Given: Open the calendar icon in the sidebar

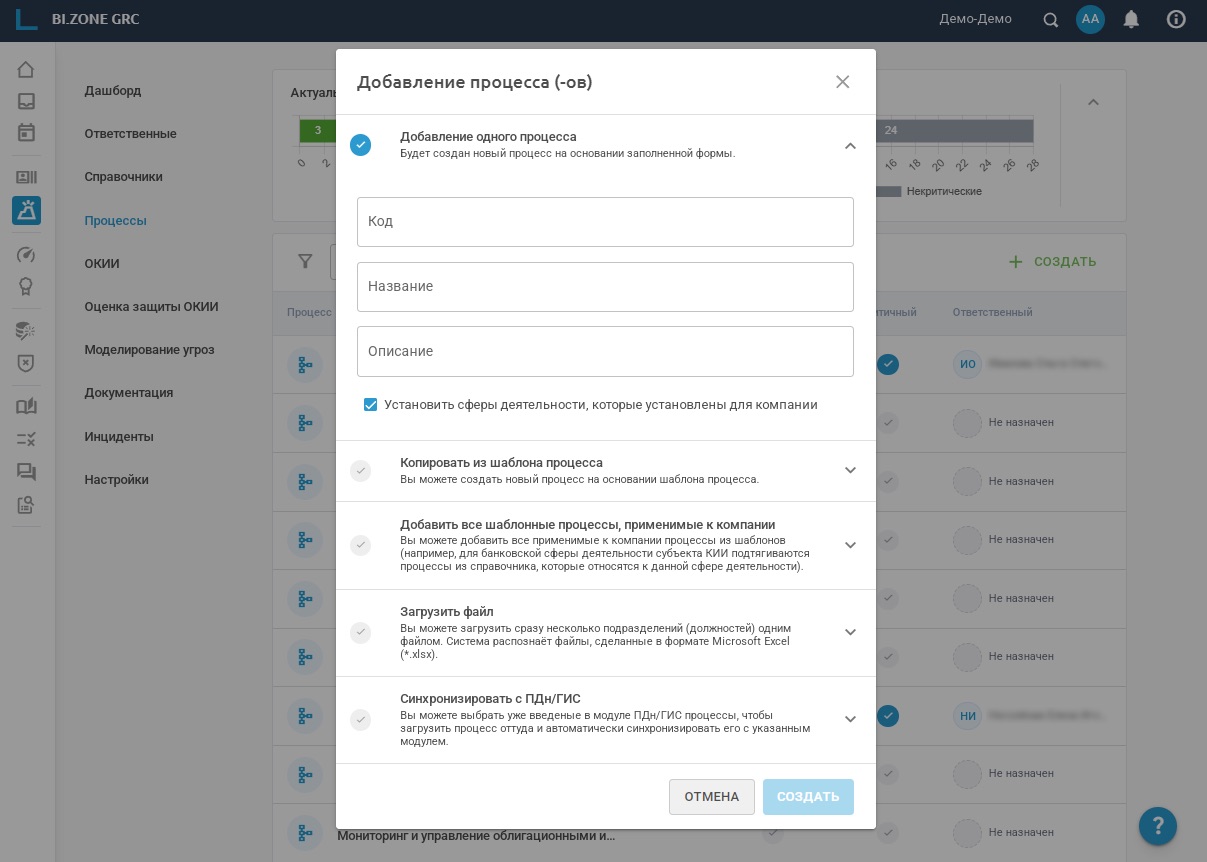Looking at the screenshot, I should (26, 132).
